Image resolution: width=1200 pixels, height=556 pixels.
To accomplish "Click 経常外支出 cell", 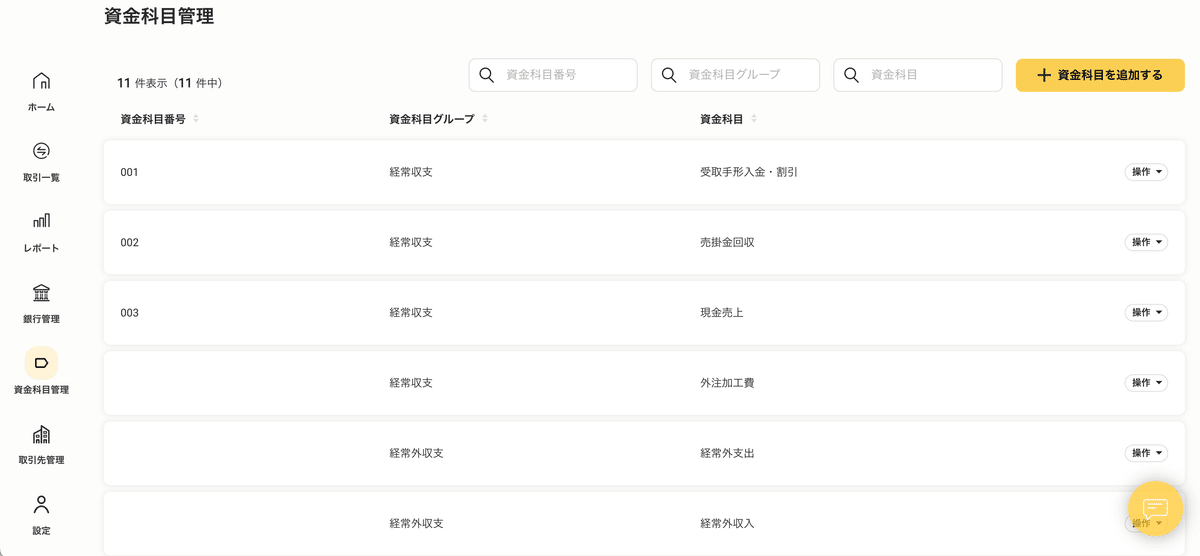I will coord(727,453).
